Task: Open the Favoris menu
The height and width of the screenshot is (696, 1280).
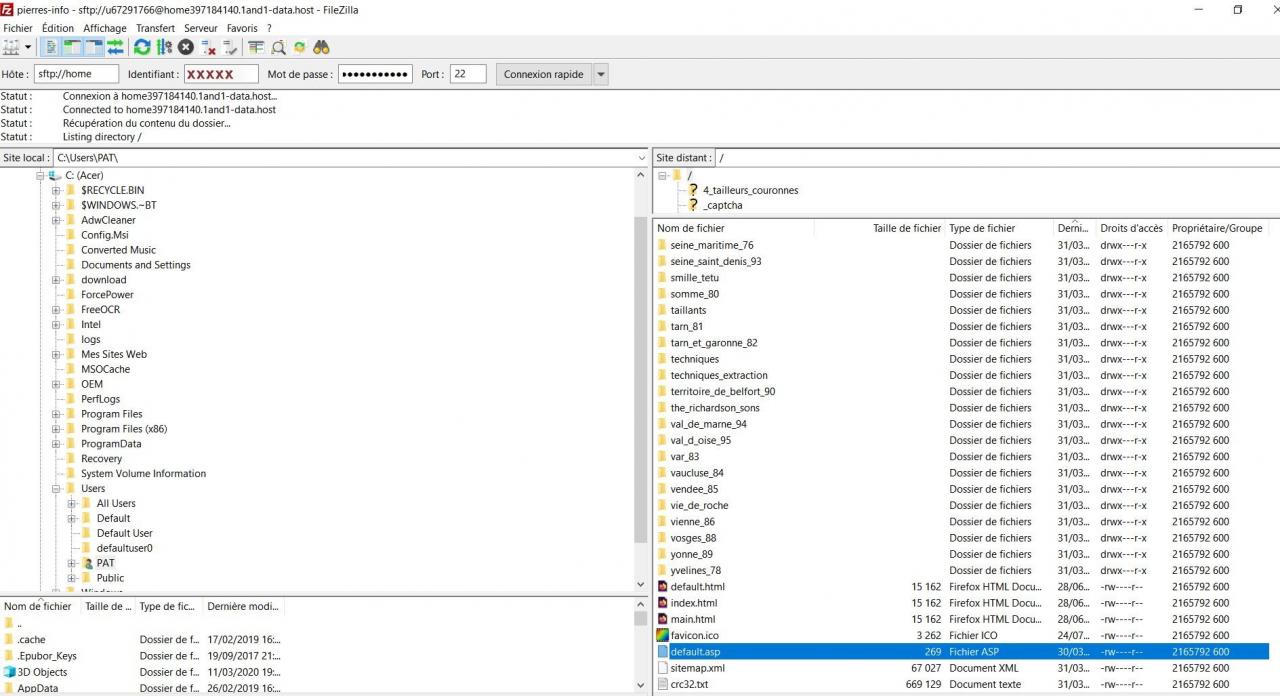Action: 242,28
